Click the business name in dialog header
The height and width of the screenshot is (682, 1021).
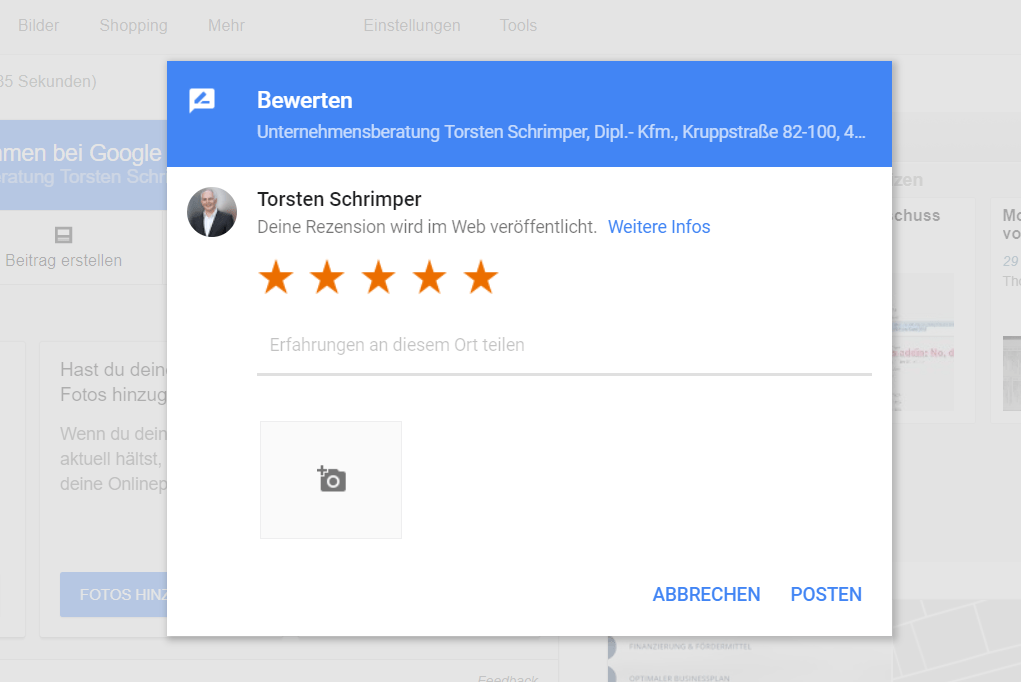(x=561, y=132)
